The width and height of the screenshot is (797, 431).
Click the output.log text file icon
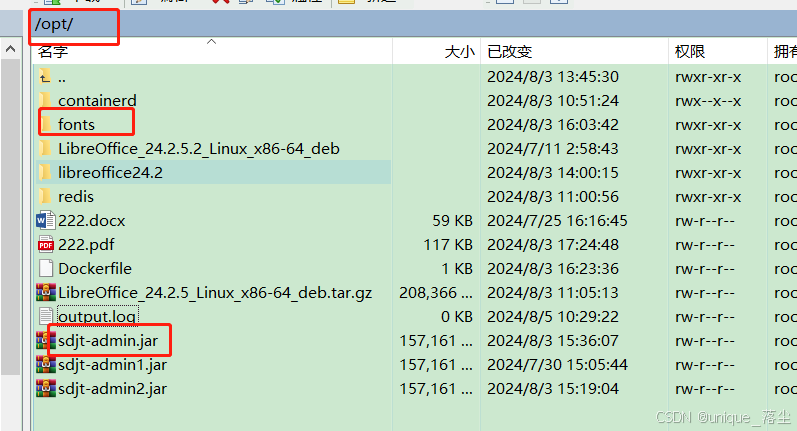tap(46, 316)
